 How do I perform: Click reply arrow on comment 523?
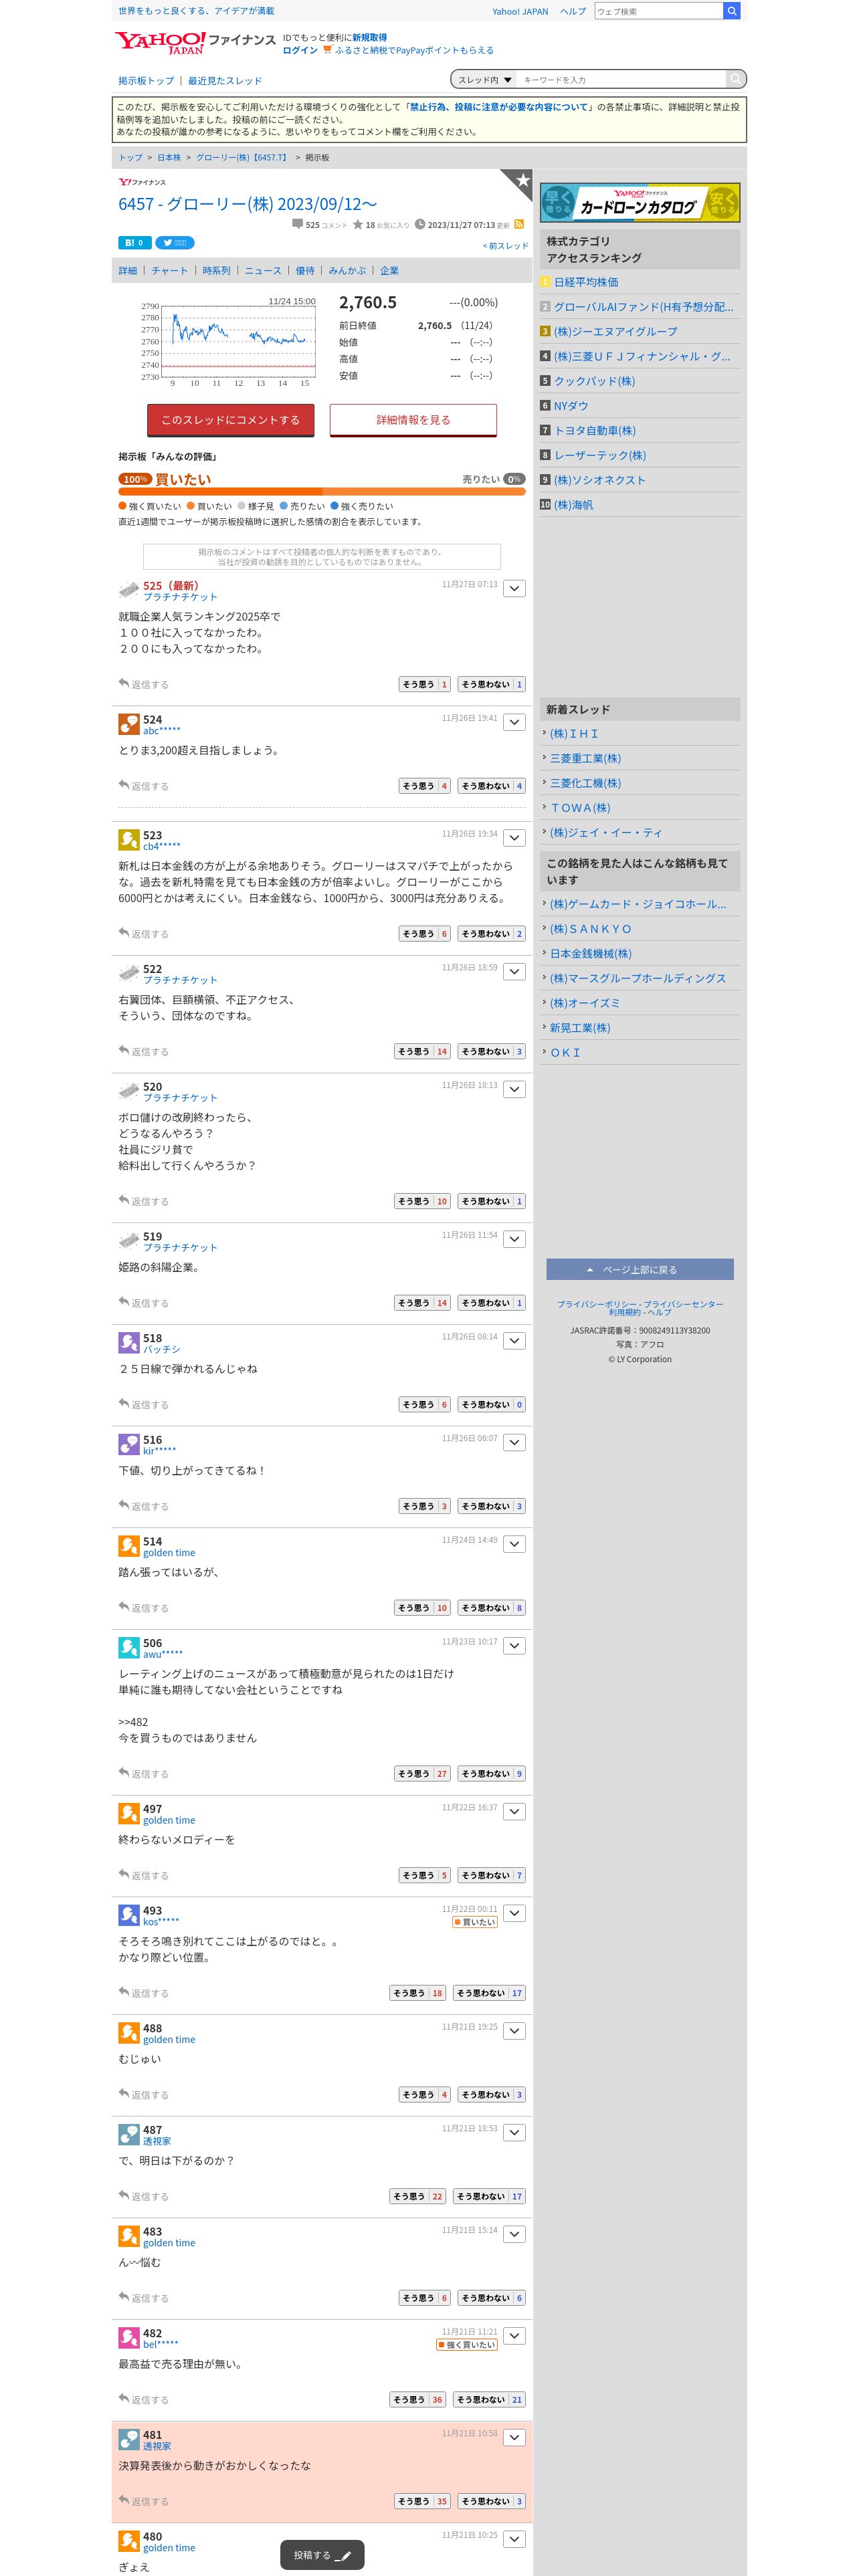[x=124, y=932]
